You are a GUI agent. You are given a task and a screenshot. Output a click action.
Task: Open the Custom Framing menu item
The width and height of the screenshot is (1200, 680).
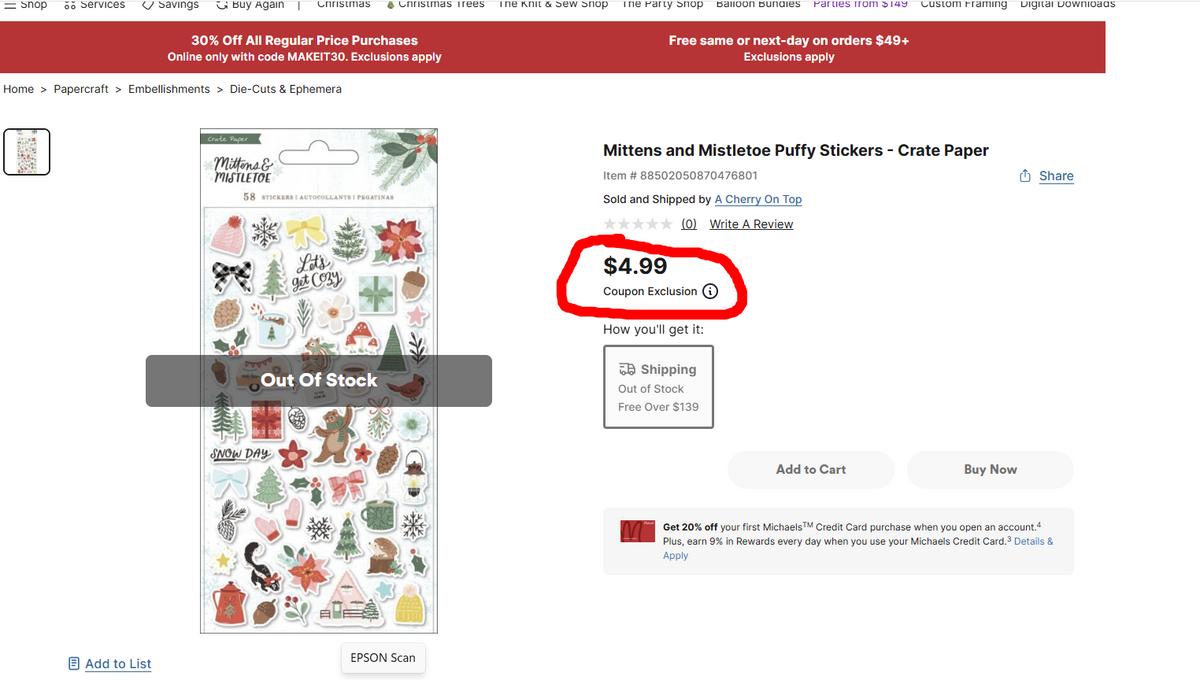tap(963, 4)
